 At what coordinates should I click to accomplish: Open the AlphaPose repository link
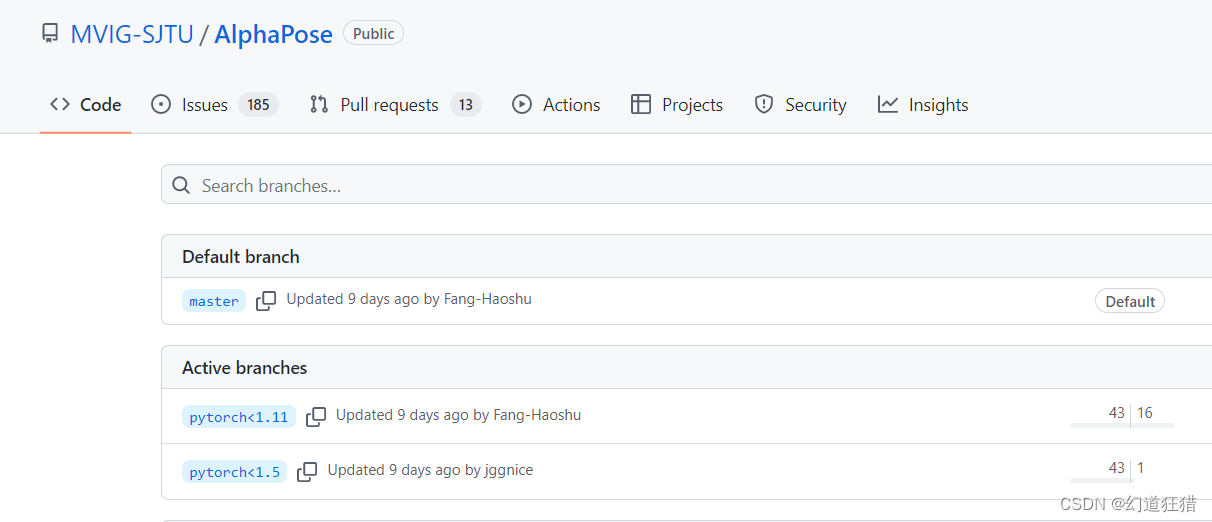tap(273, 34)
